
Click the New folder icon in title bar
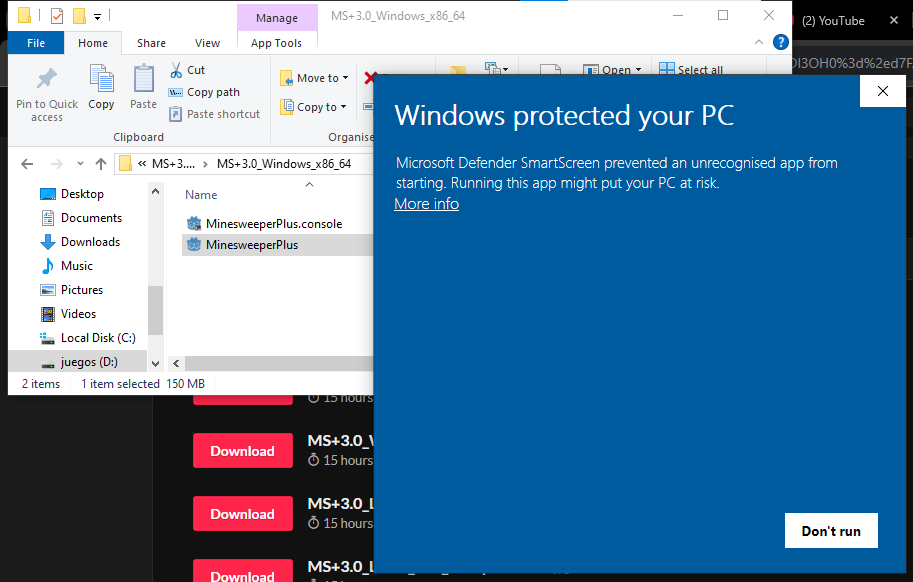pos(80,16)
